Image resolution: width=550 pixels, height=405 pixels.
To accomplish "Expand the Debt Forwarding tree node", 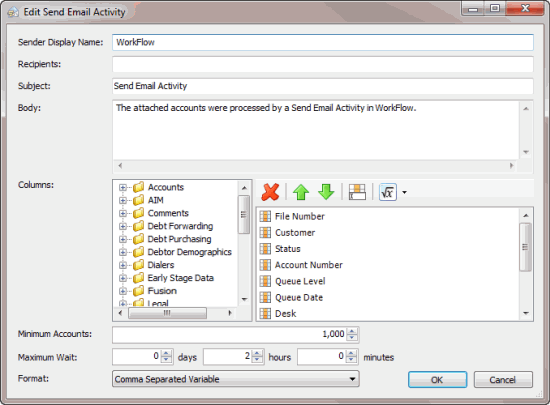I will (122, 227).
